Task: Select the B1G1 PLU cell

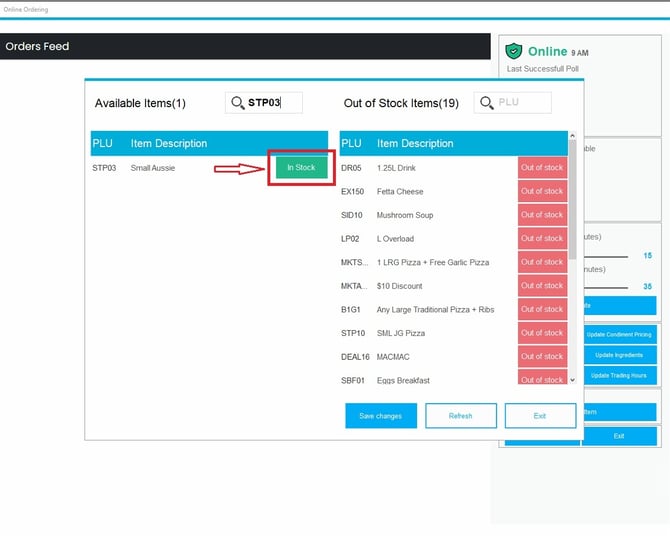Action: [x=351, y=309]
